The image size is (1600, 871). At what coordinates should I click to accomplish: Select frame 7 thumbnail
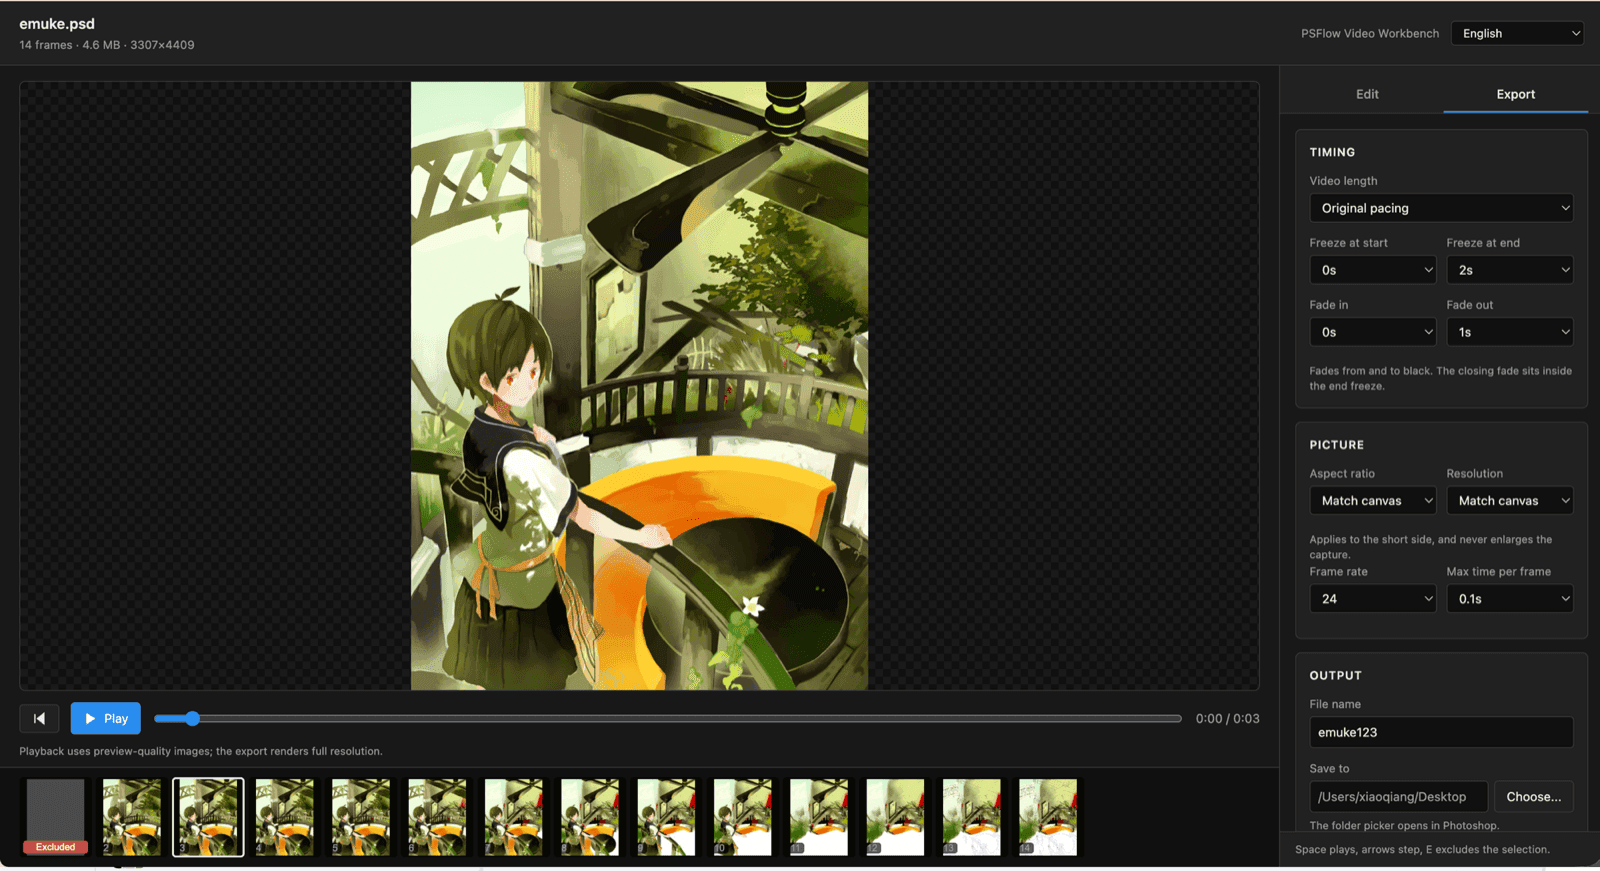coord(514,817)
